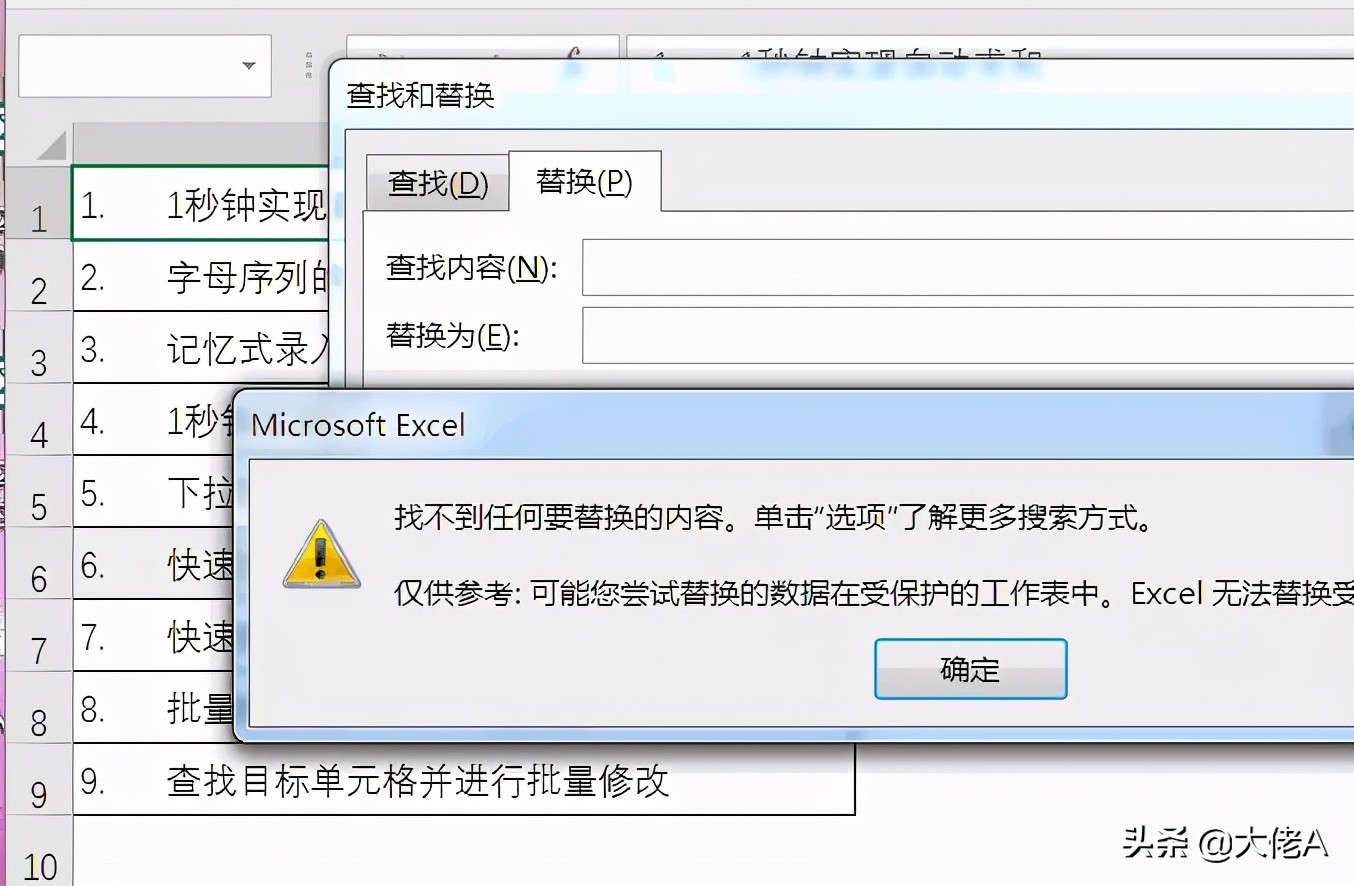Click the yellow warning icon in the alert

click(x=321, y=554)
